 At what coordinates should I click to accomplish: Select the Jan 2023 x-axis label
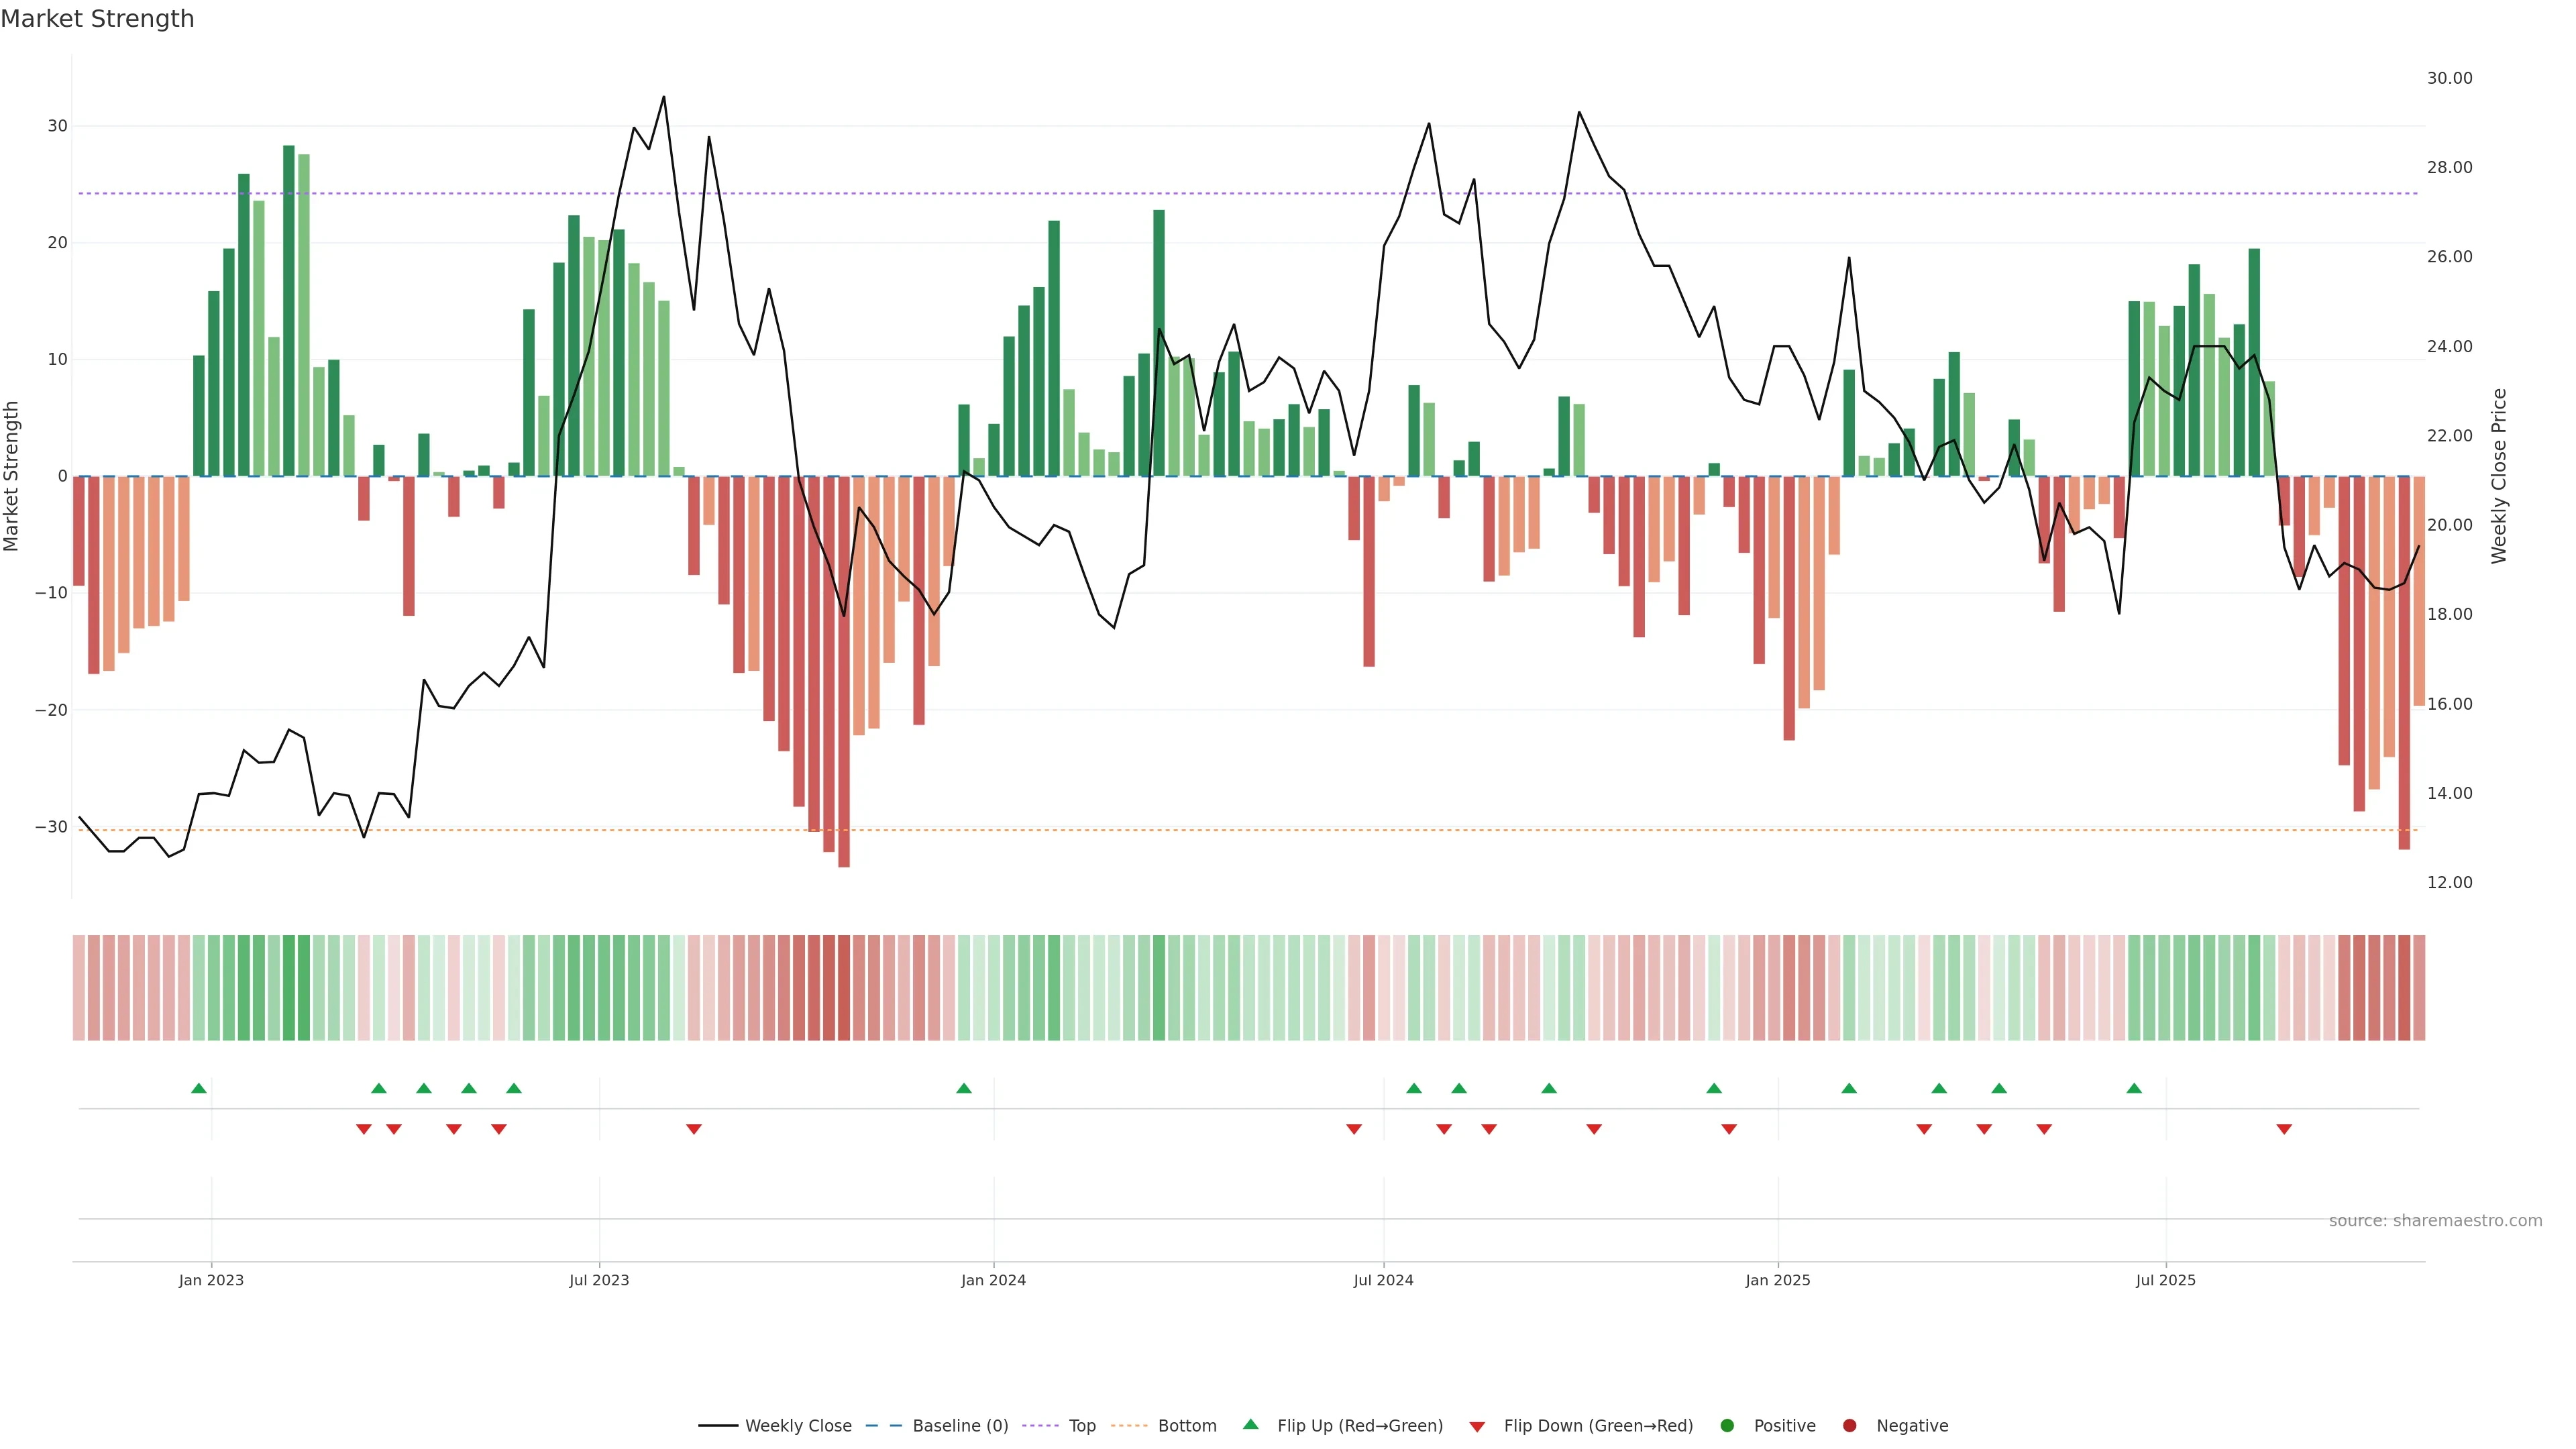tap(211, 1280)
